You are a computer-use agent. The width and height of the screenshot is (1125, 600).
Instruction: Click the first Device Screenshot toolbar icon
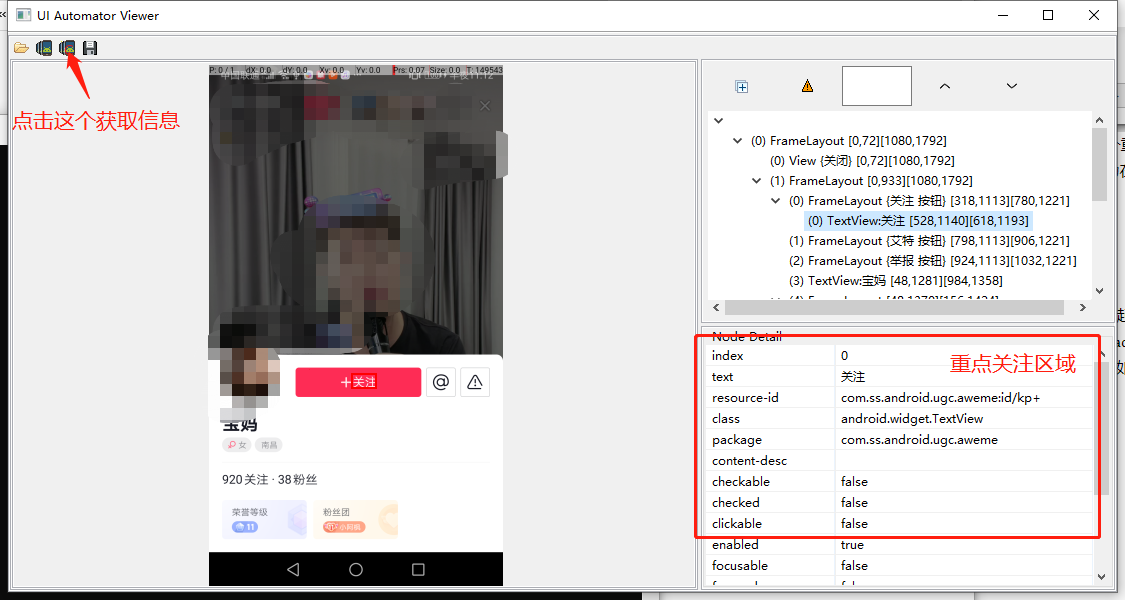[x=44, y=48]
